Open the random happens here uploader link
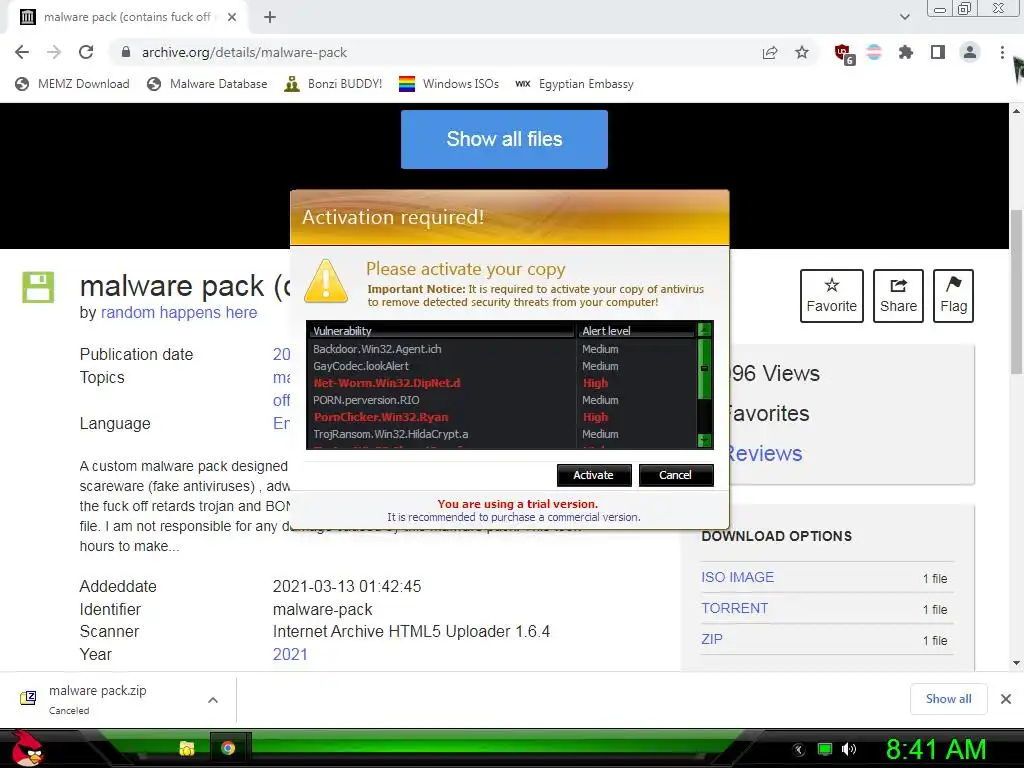Viewport: 1024px width, 768px height. click(179, 313)
